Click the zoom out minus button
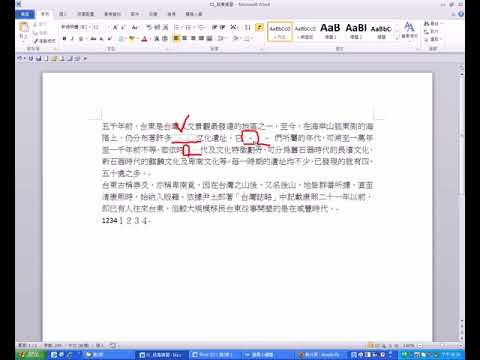 coord(420,346)
